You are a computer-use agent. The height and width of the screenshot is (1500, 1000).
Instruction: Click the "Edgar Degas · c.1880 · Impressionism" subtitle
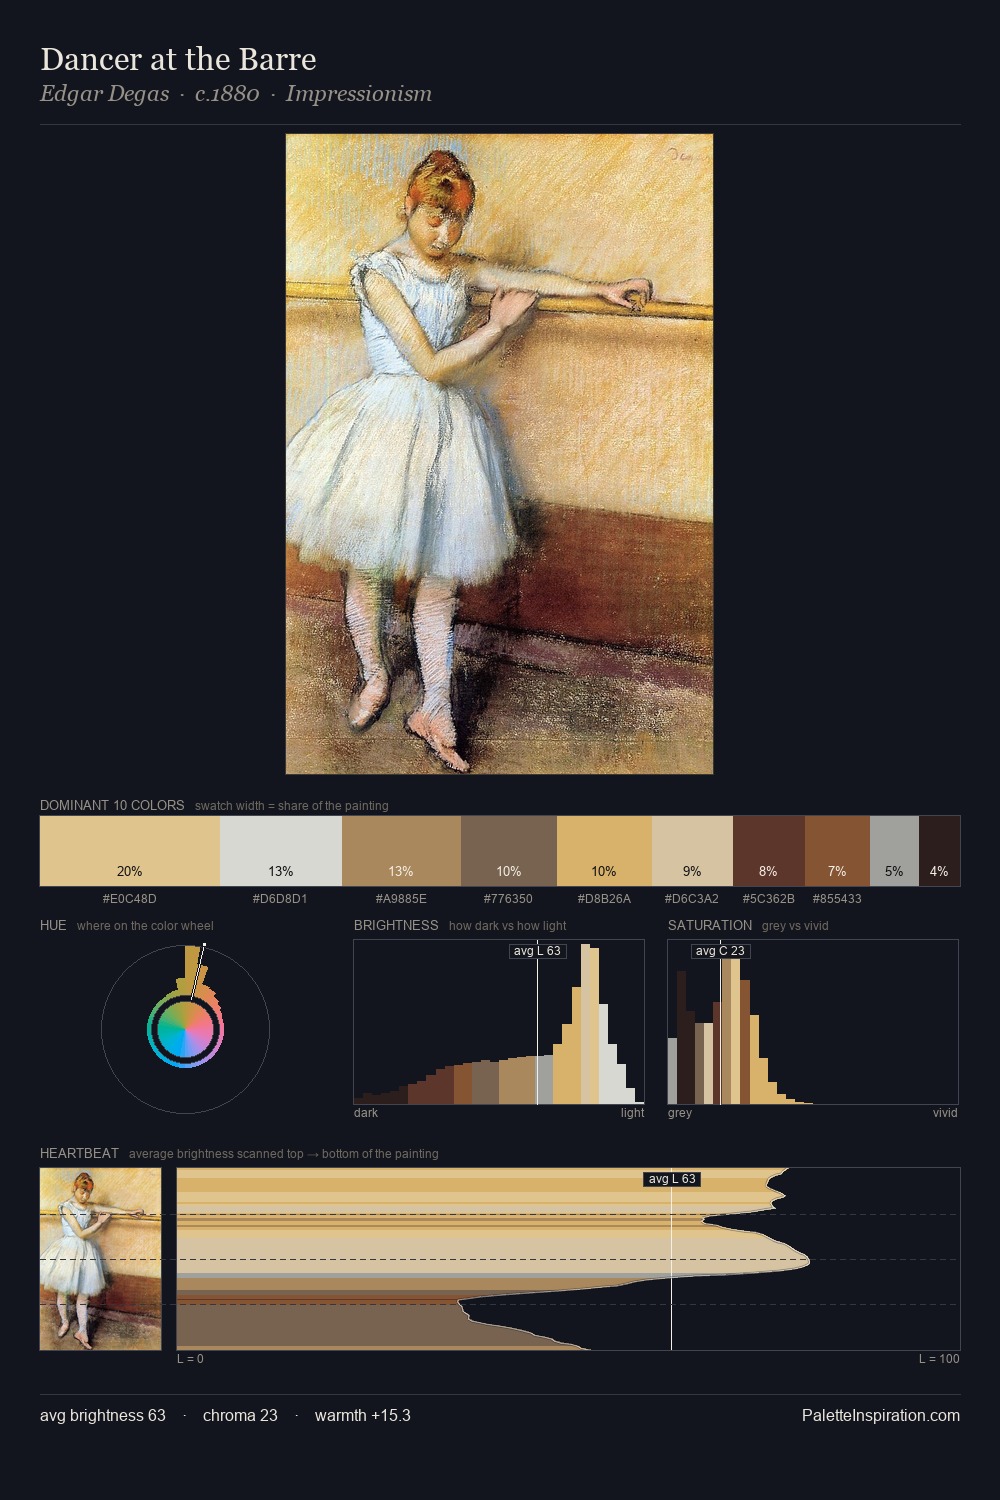coord(236,94)
